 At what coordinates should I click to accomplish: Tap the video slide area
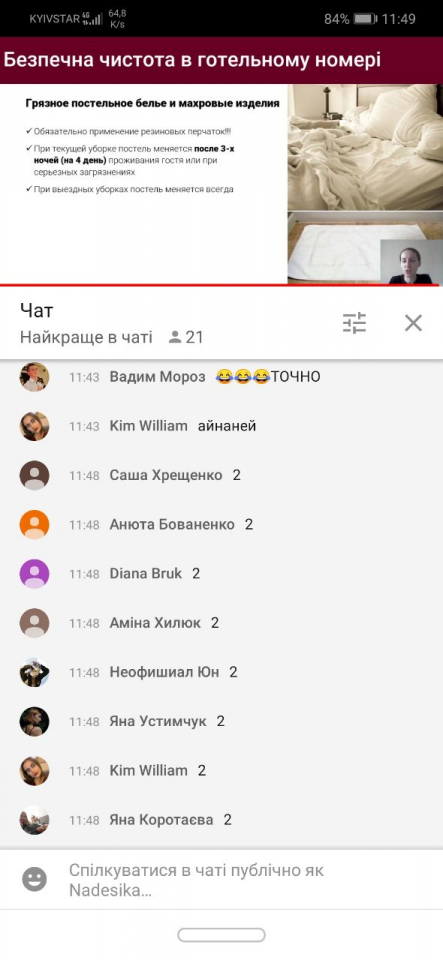tap(222, 184)
